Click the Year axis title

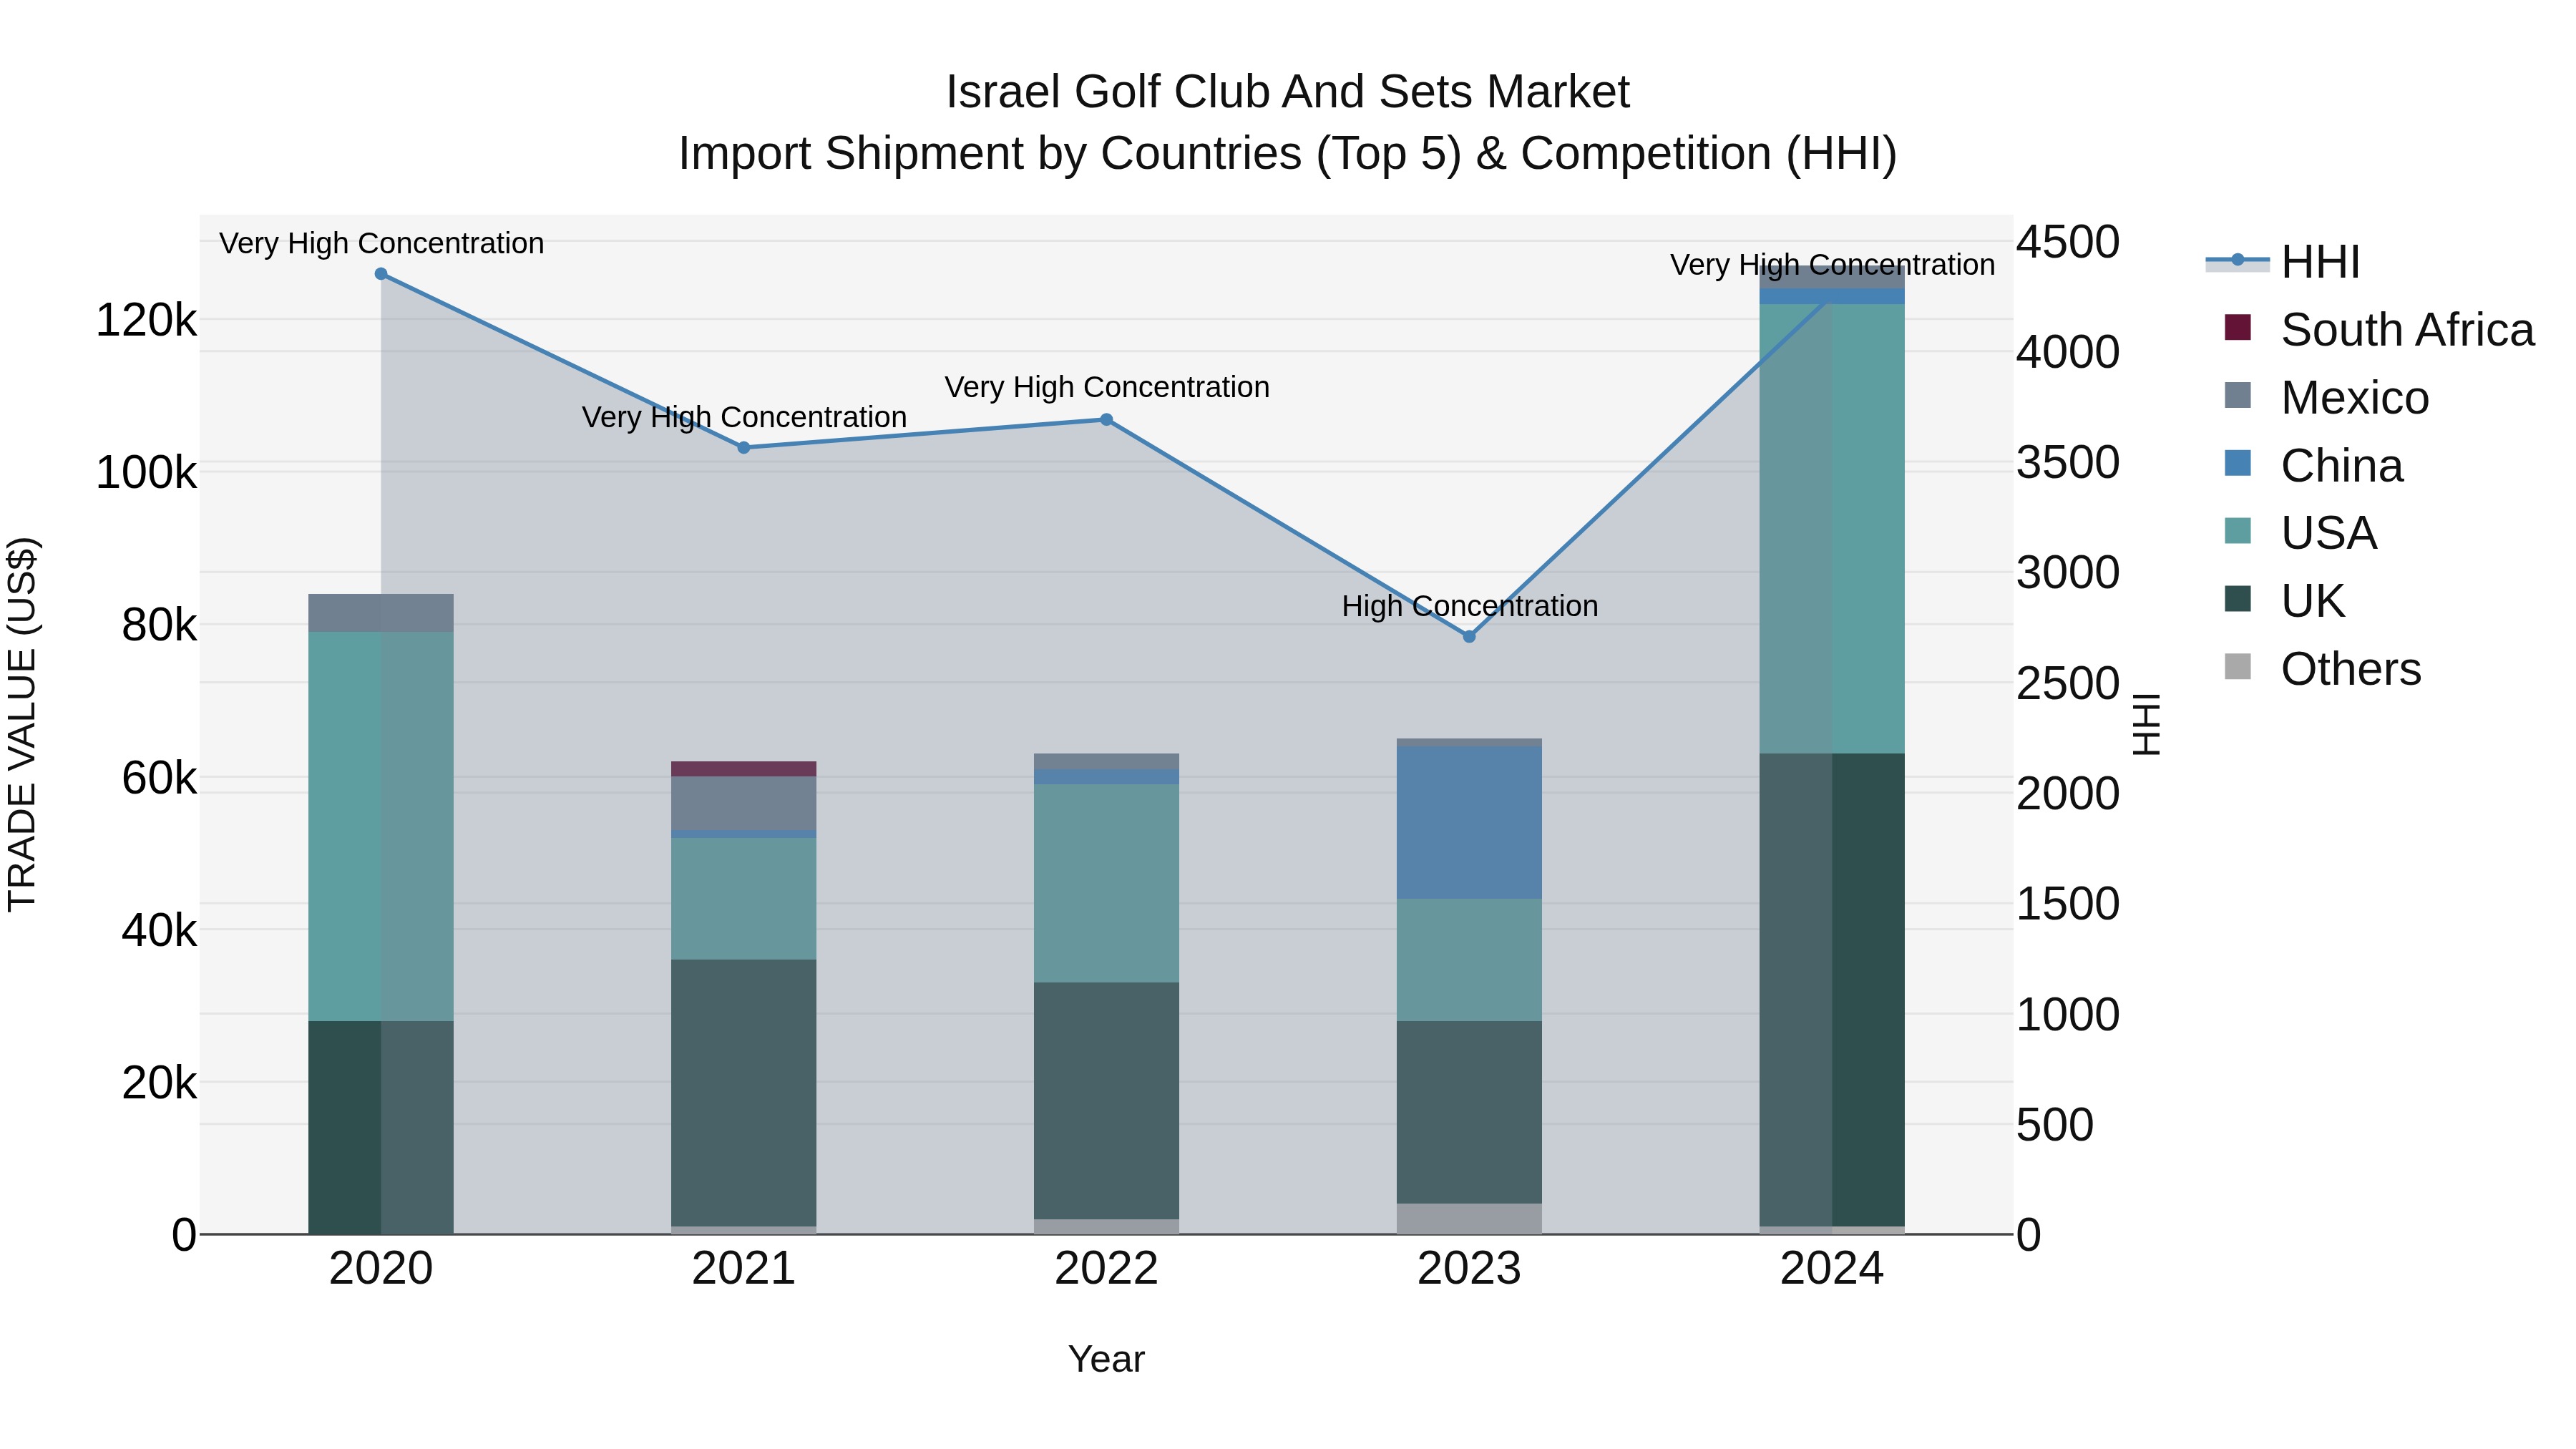pyautogui.click(x=1106, y=1359)
